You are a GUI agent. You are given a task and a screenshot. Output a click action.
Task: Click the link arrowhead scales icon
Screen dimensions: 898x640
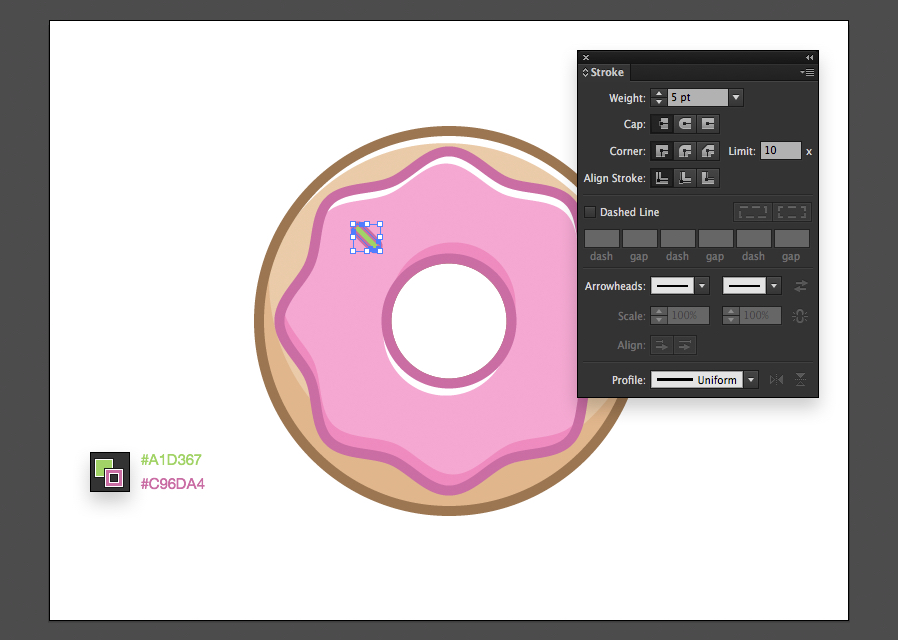(x=800, y=315)
